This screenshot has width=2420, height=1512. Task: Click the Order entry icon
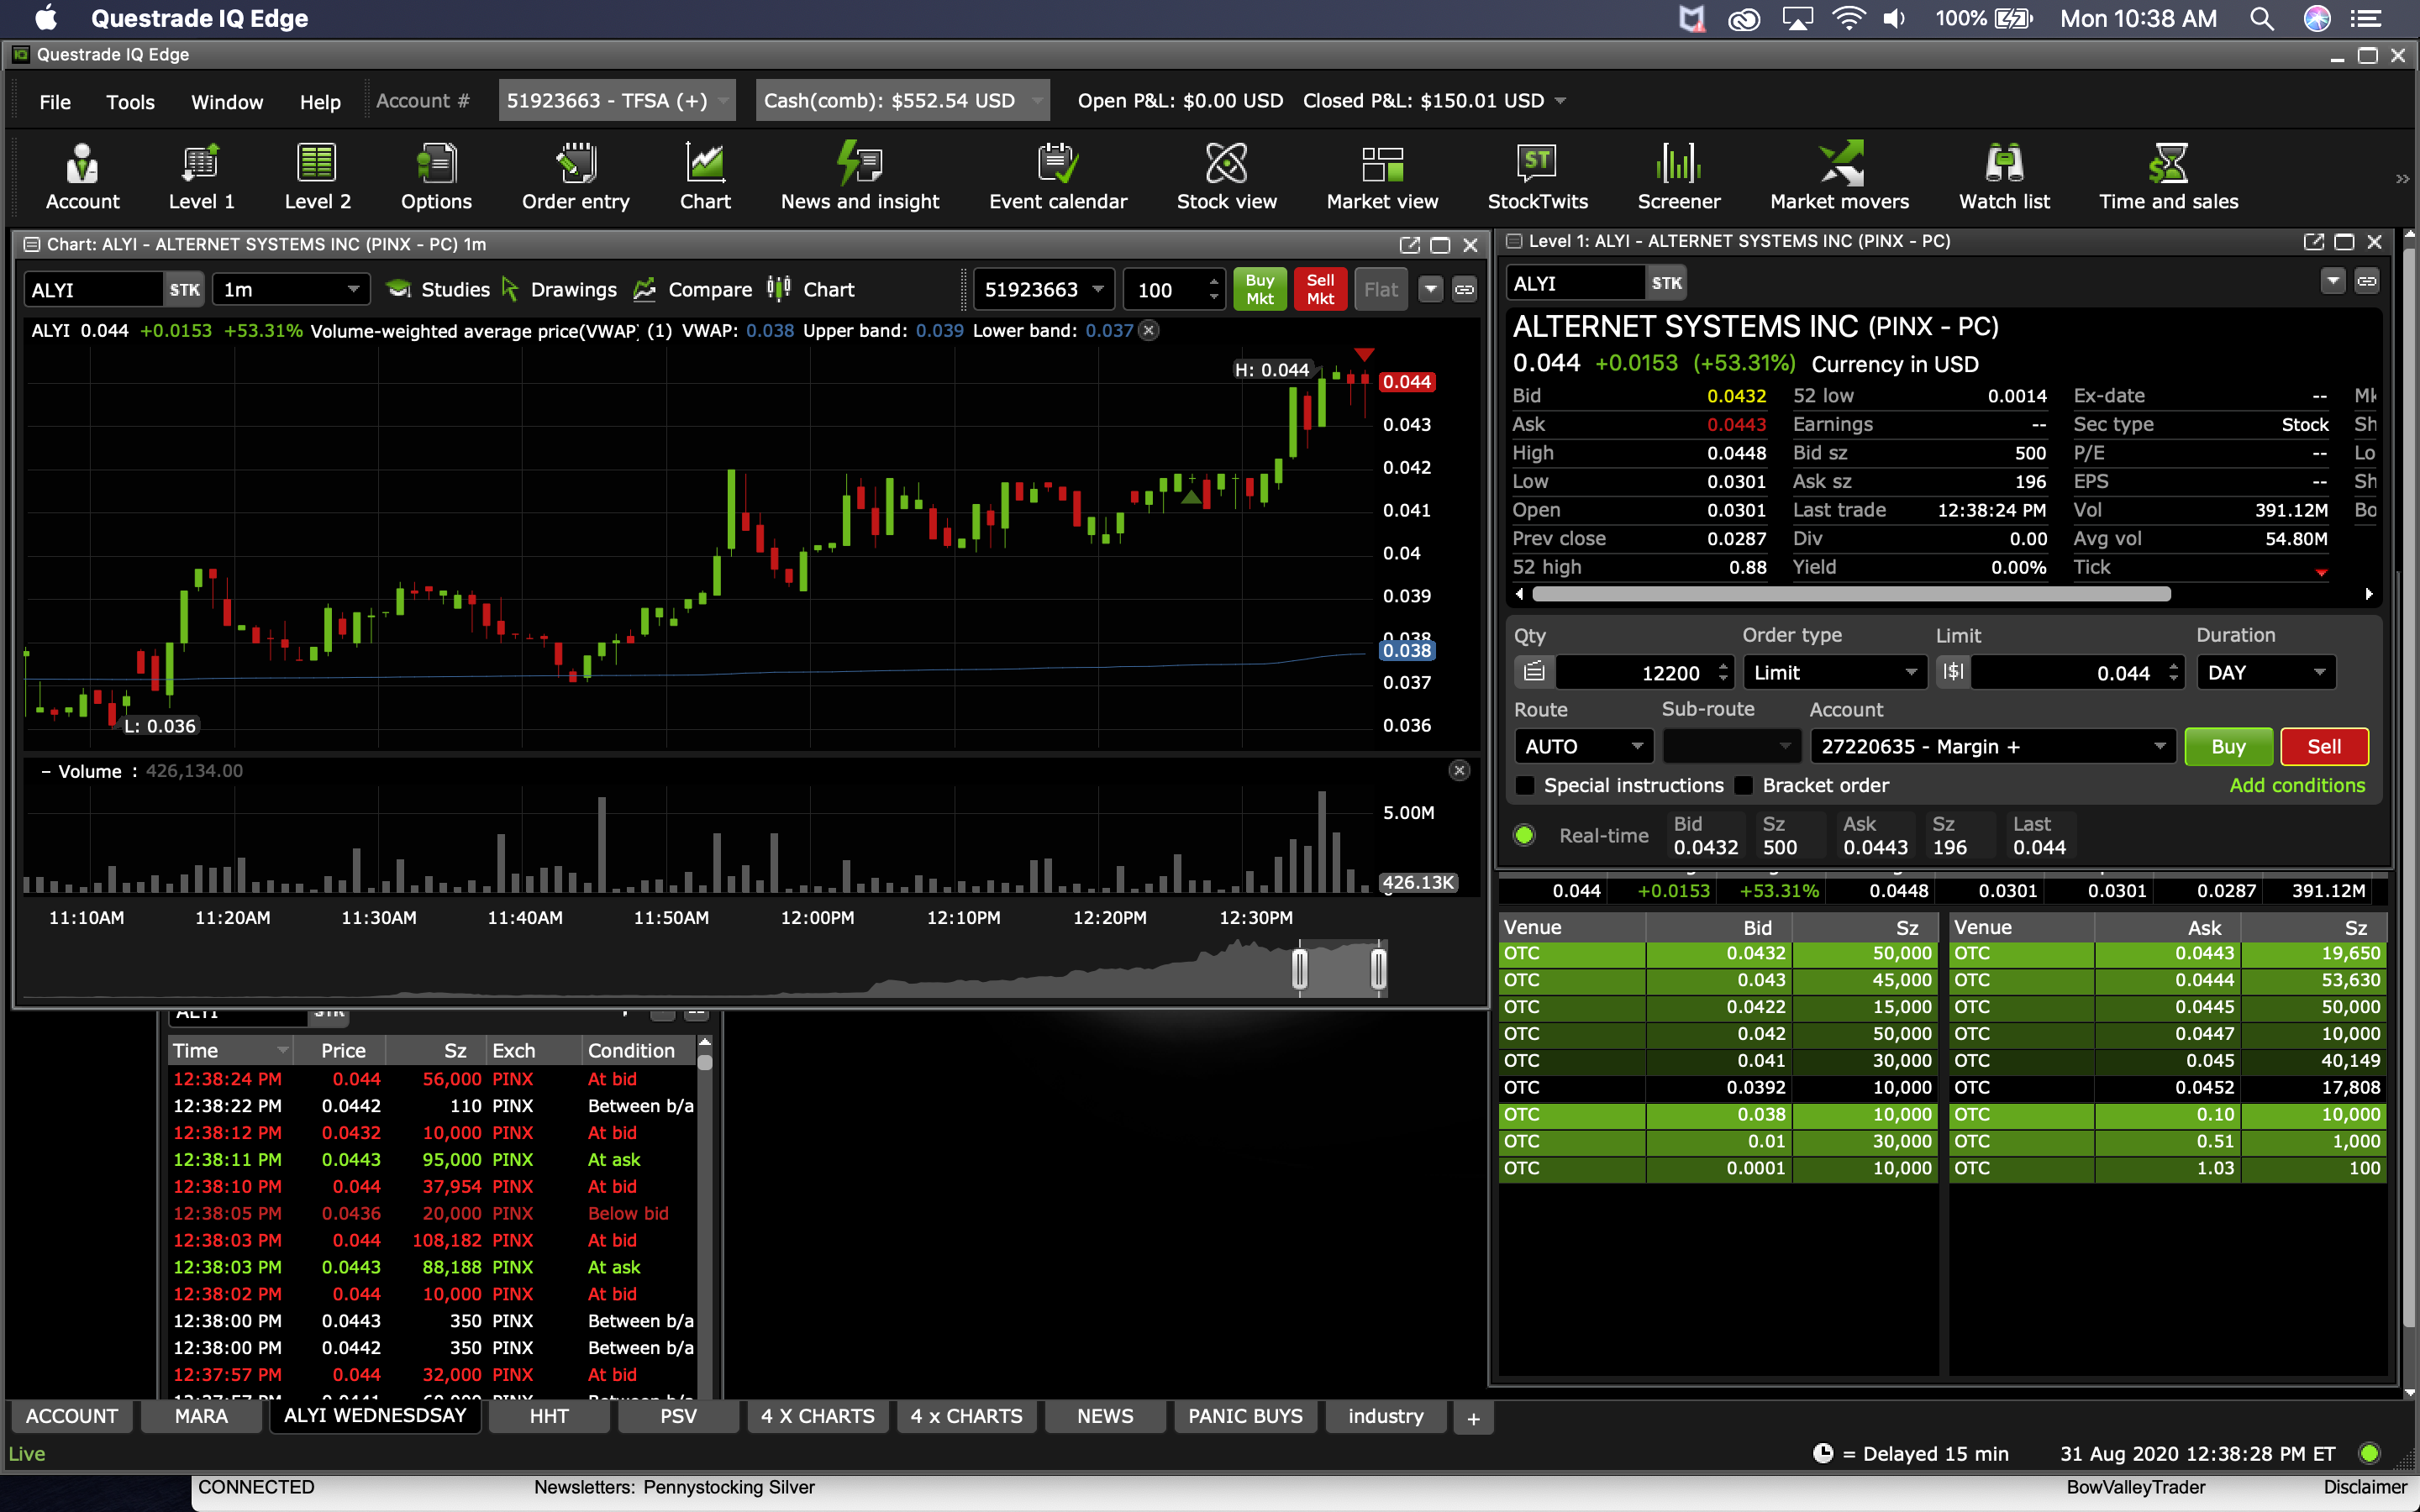click(575, 176)
